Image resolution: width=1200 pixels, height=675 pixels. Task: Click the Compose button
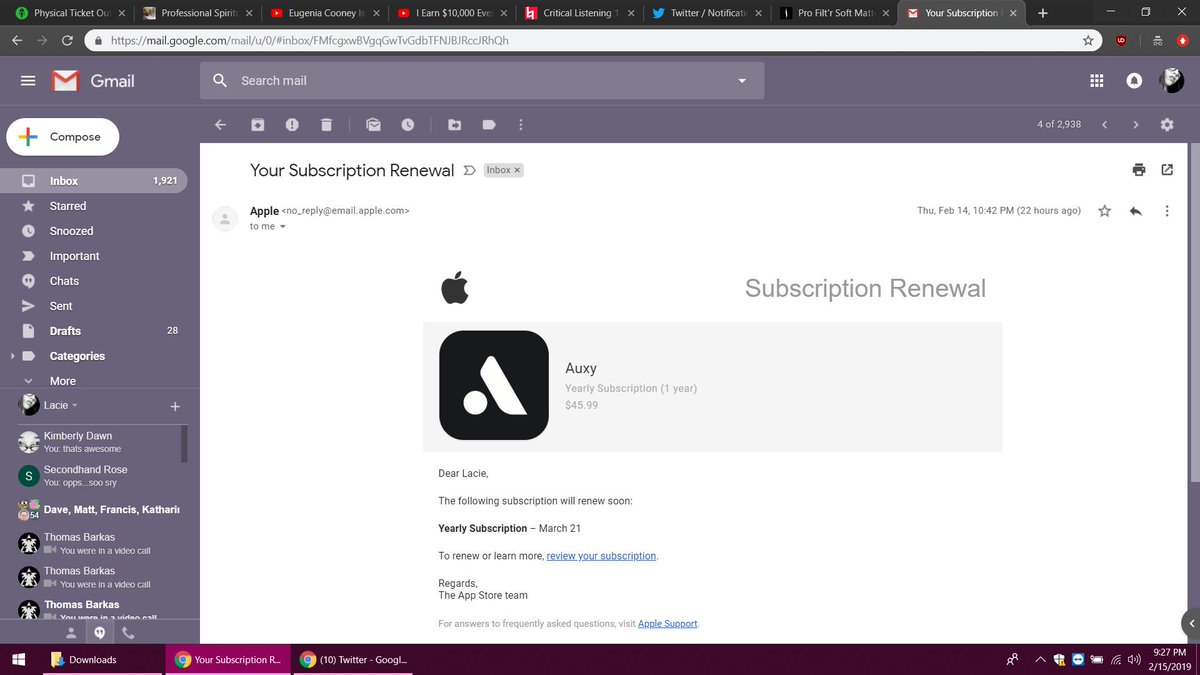(63, 137)
